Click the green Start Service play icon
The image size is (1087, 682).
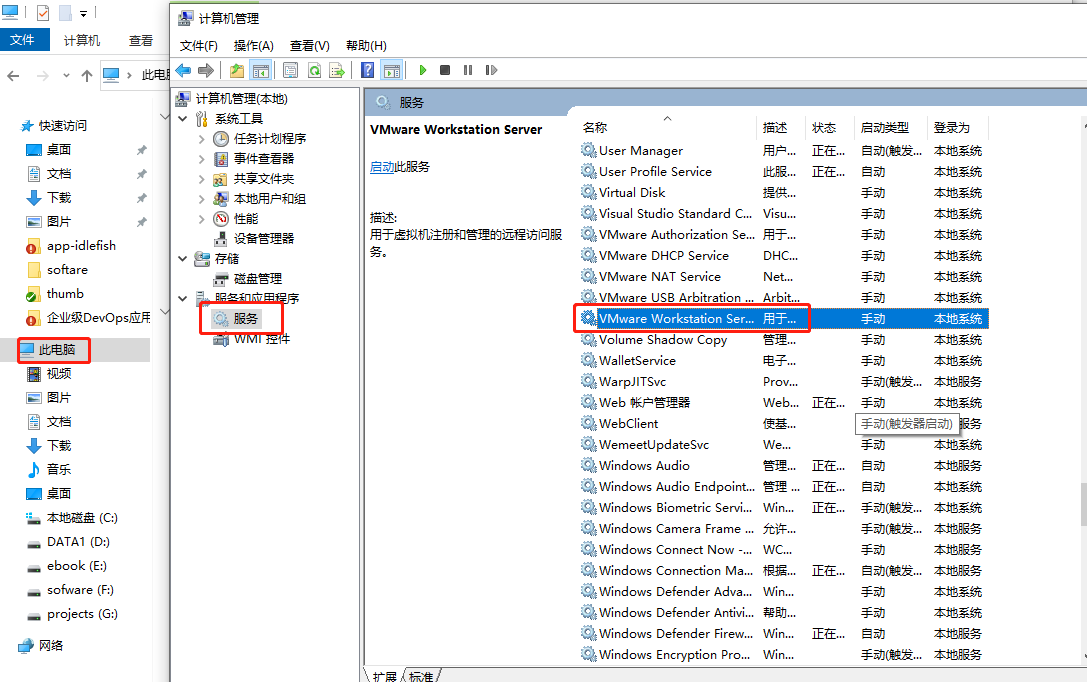(423, 70)
